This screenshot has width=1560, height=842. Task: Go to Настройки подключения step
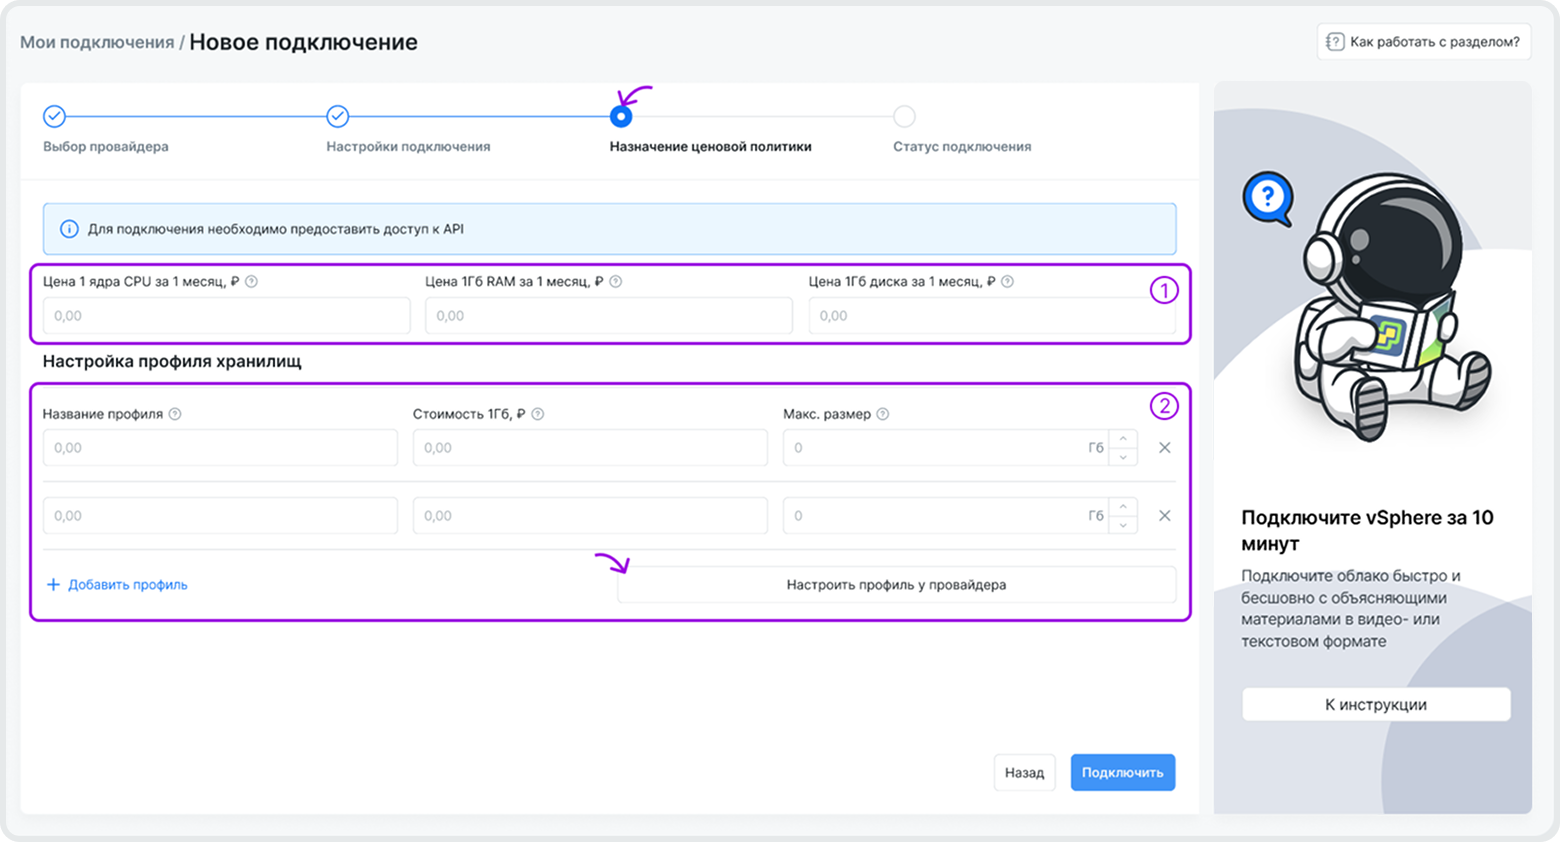[338, 117]
